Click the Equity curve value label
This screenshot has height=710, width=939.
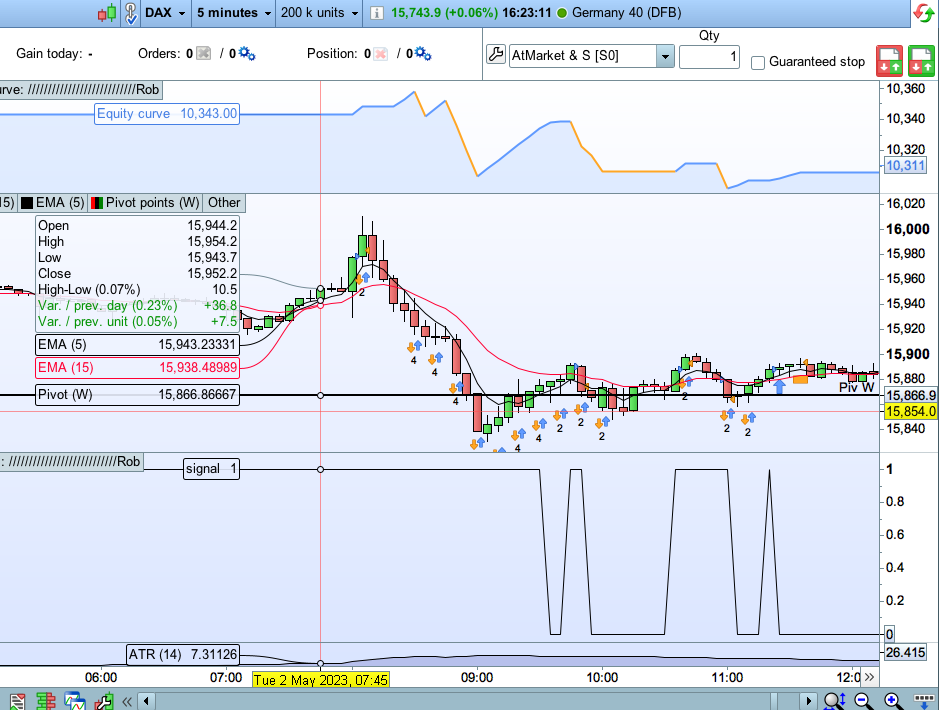[x=167, y=114]
